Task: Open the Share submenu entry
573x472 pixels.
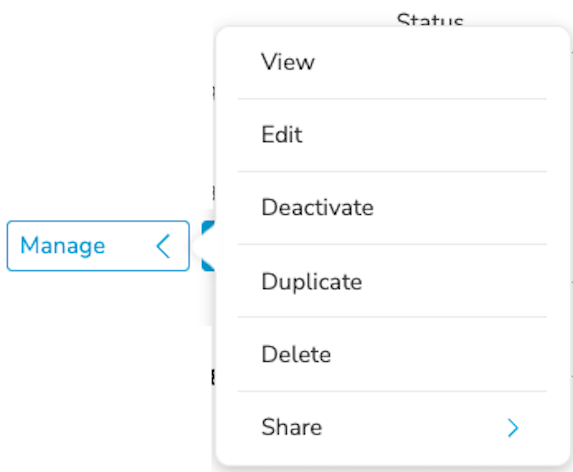Action: coord(392,427)
